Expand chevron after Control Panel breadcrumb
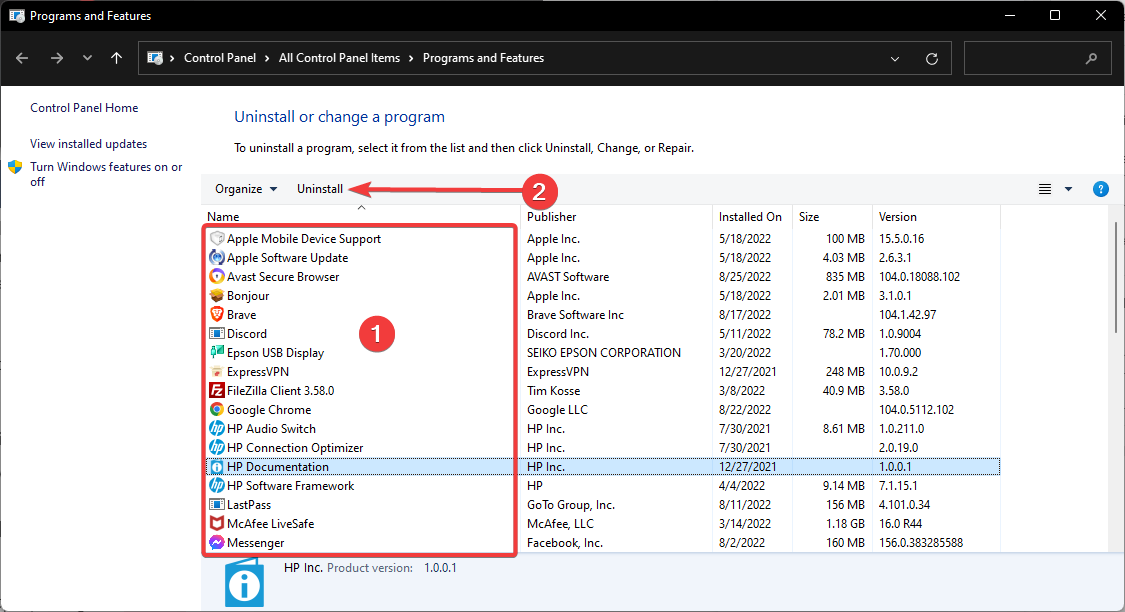Viewport: 1125px width, 612px height. pos(267,58)
